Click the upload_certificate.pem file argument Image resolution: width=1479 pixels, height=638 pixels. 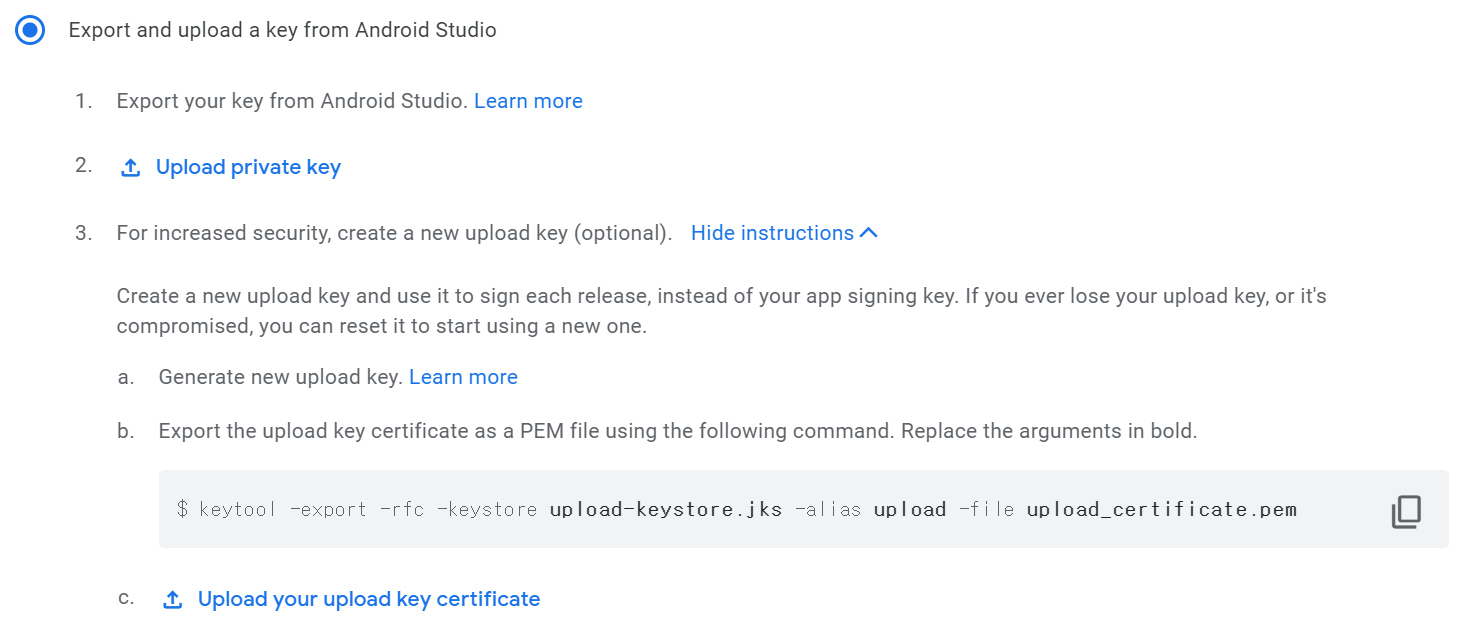[1161, 509]
